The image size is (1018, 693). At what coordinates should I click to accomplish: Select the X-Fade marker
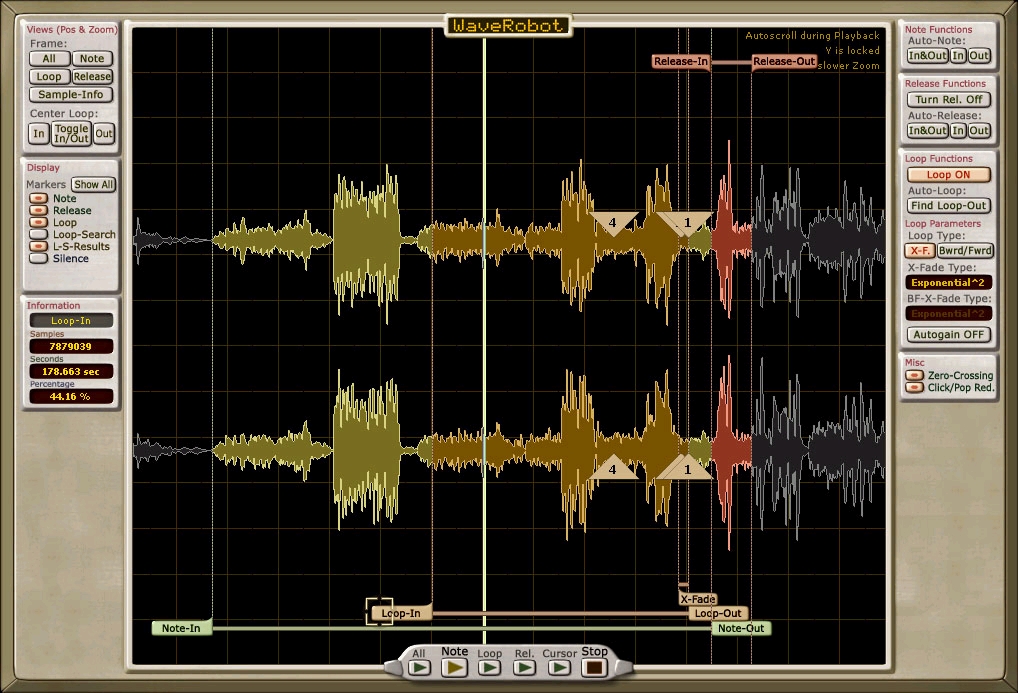coord(698,599)
